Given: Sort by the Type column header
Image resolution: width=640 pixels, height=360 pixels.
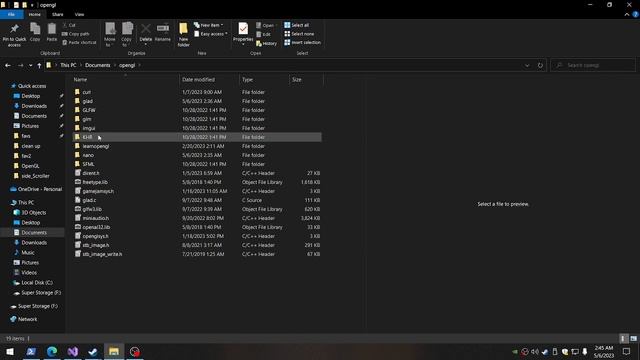Looking at the screenshot, I should point(264,80).
